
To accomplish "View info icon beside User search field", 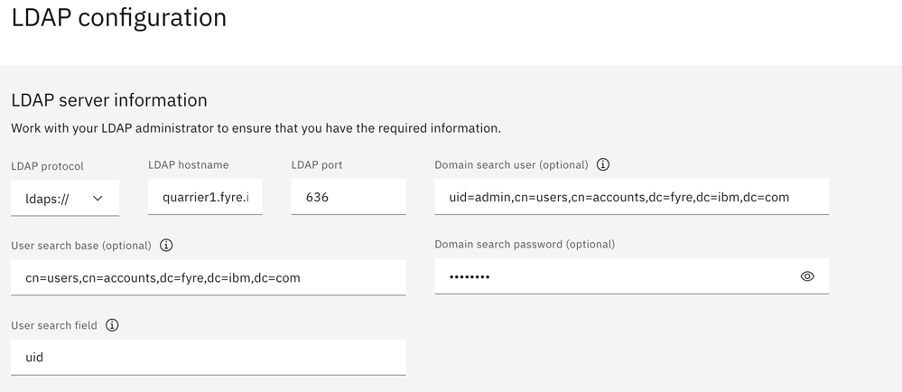I will (x=112, y=325).
